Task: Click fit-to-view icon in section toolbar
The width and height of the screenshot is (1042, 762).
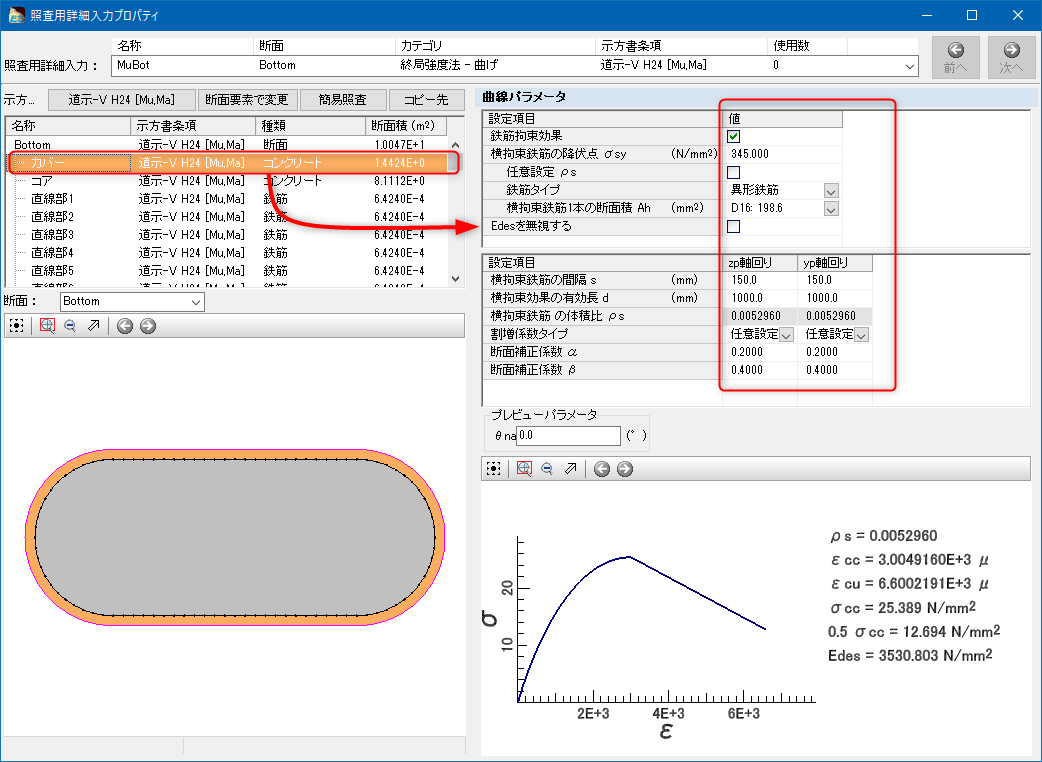Action: (x=17, y=326)
